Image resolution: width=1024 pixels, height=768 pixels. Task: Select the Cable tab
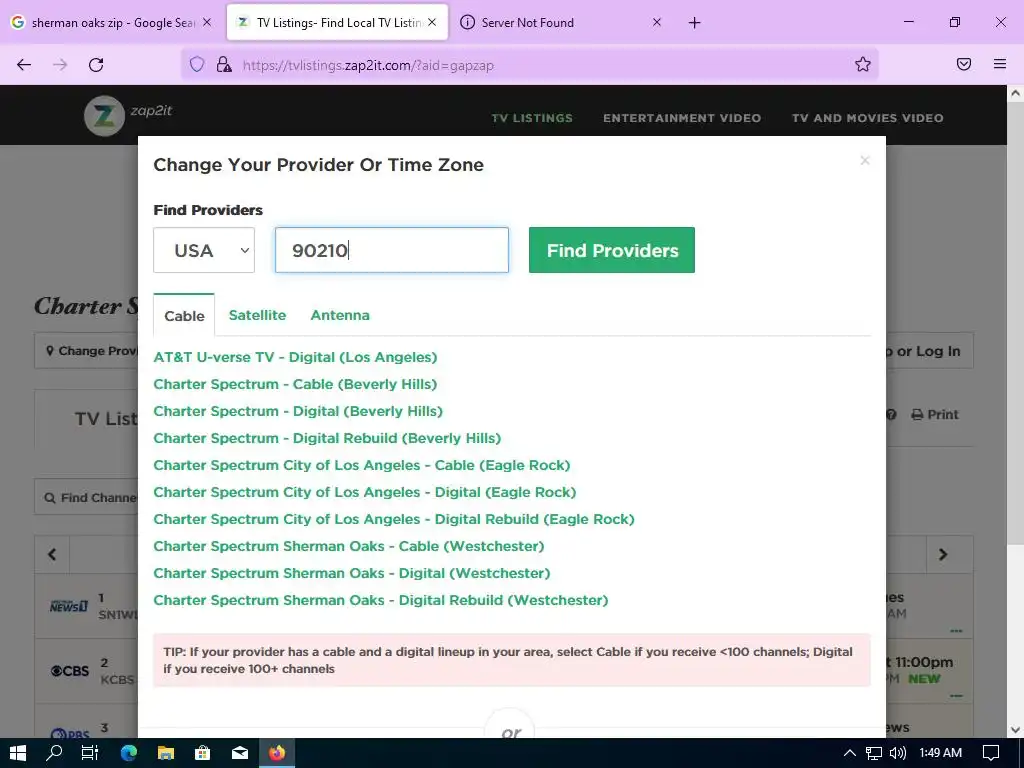click(184, 315)
